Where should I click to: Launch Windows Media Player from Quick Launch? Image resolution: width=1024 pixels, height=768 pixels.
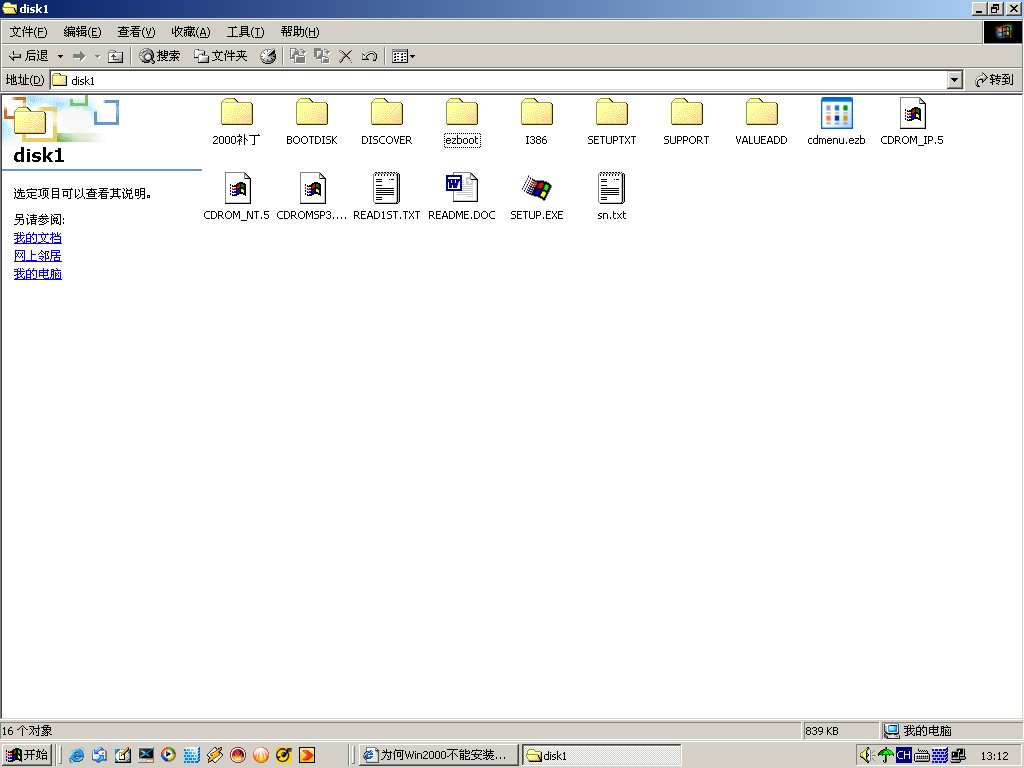pos(168,756)
